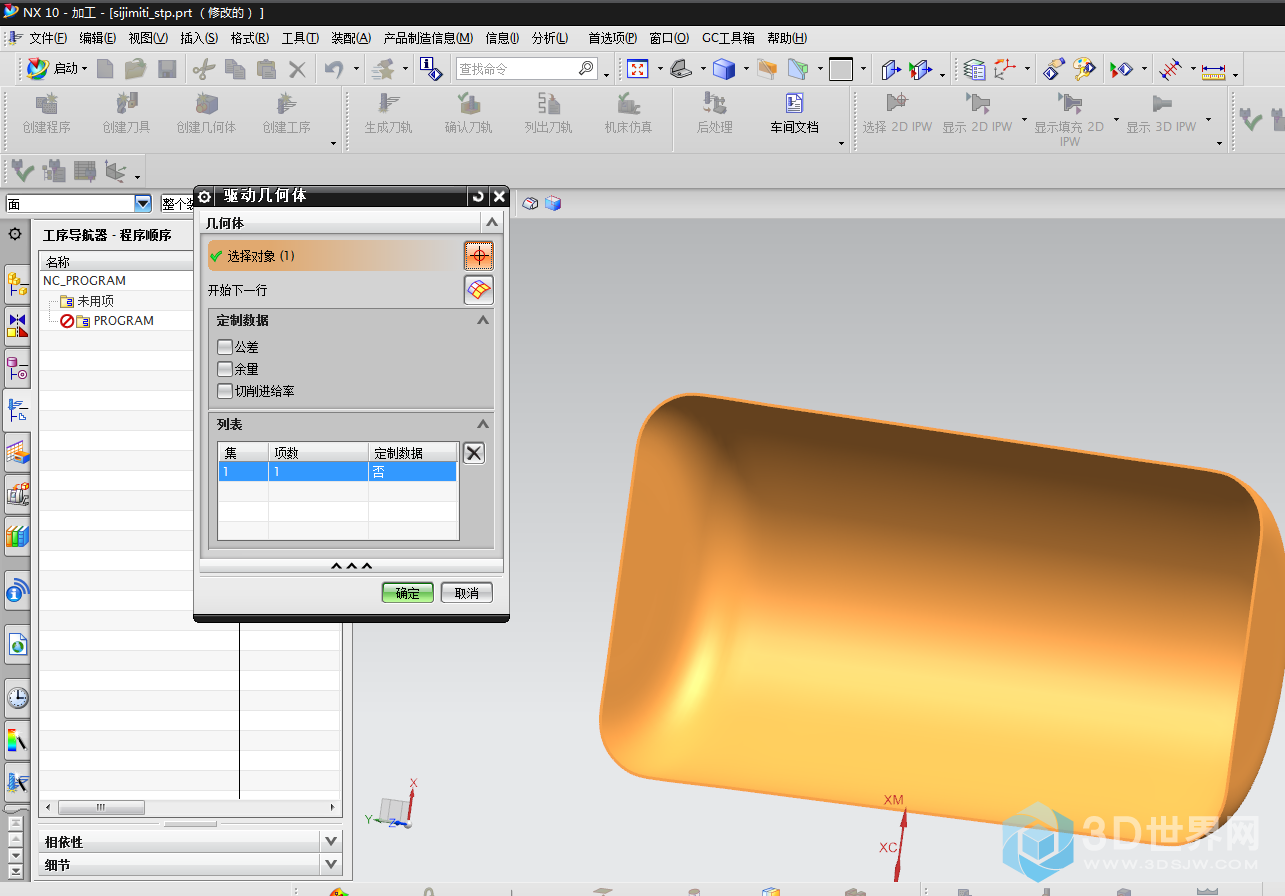Open the Web Browser sidebar icon
Image resolution: width=1285 pixels, height=896 pixels.
tap(17, 645)
